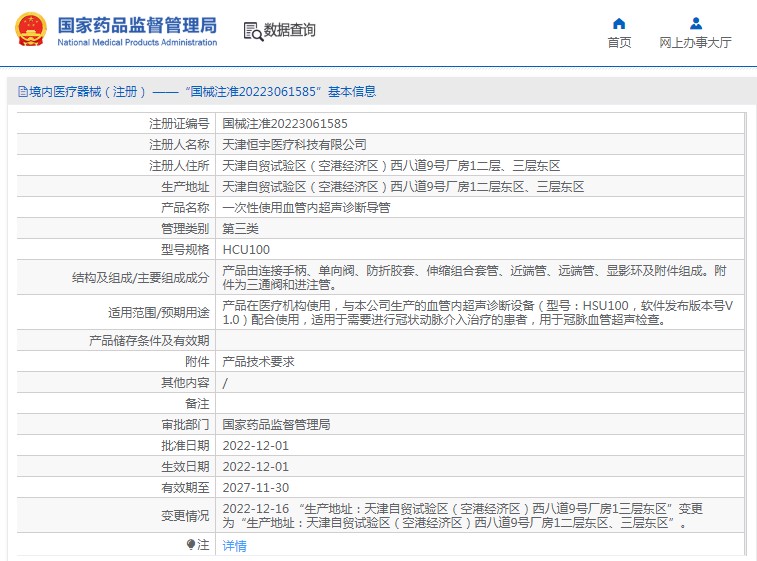Click the 生产地址 address value
Image resolution: width=757 pixels, height=561 pixels.
click(403, 186)
